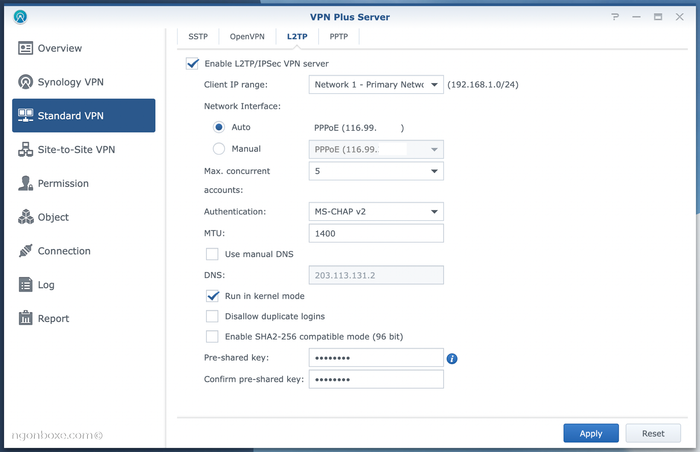
Task: Click the Synology VPN sidebar icon
Action: 25,82
